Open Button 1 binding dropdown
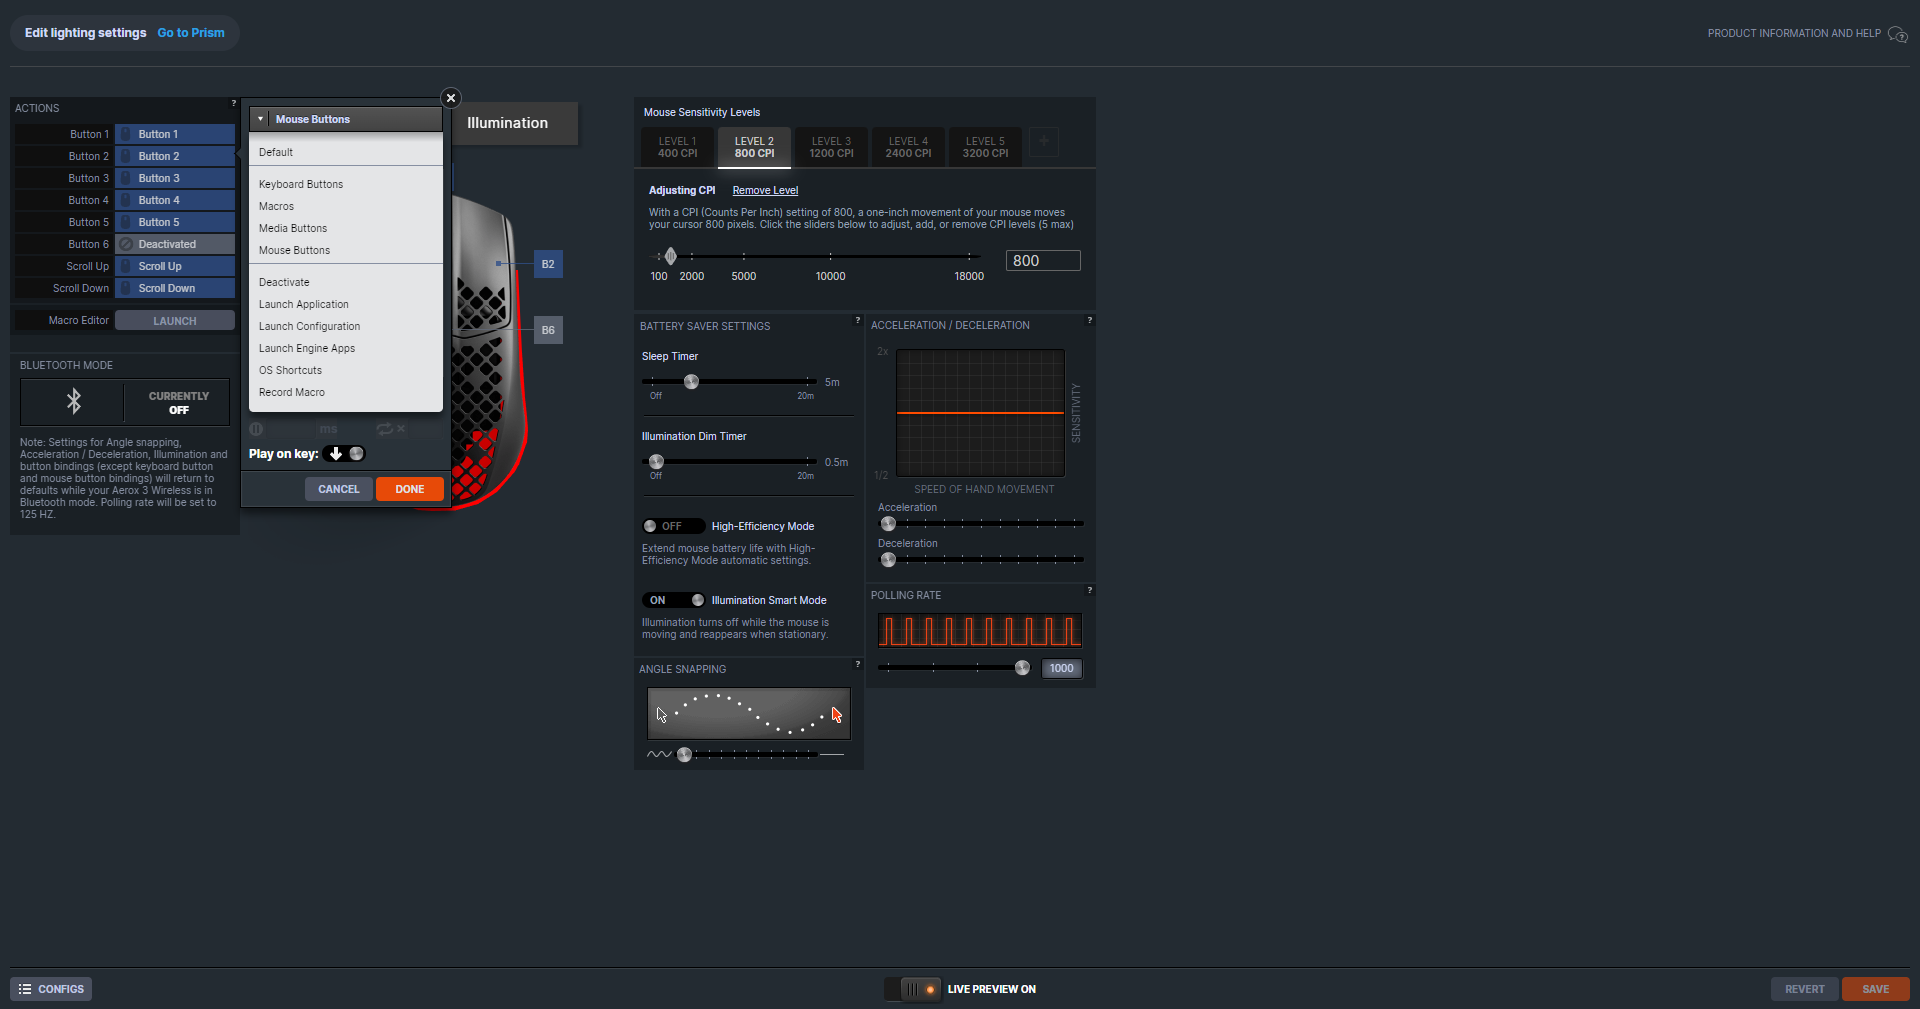The width and height of the screenshot is (1920, 1009). point(175,134)
